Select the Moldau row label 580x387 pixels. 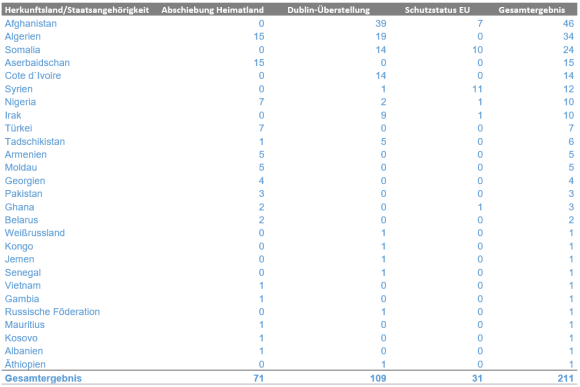click(x=21, y=168)
